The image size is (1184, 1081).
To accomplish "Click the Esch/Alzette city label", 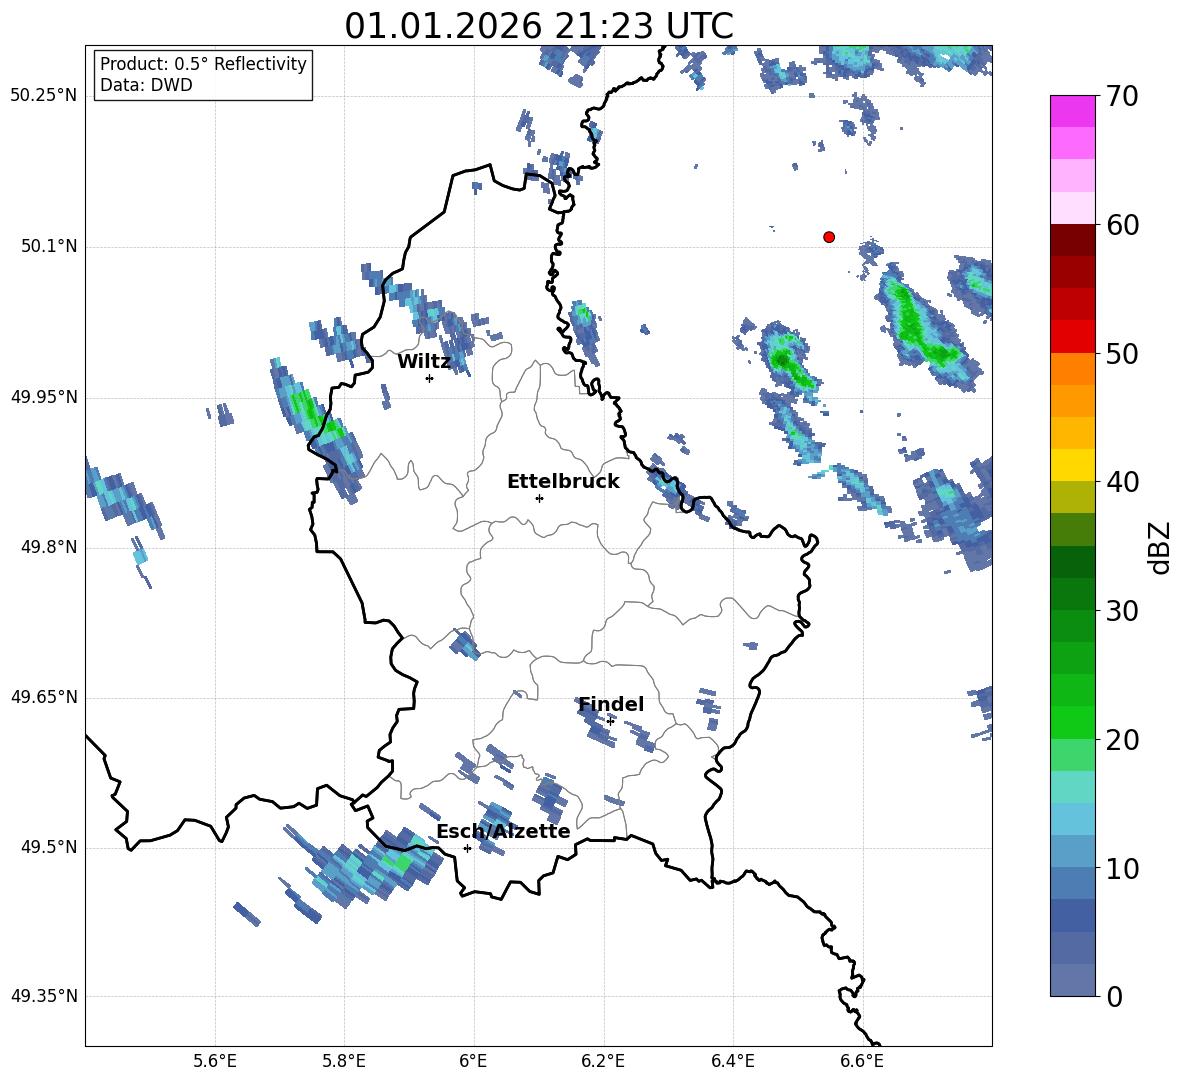I will pyautogui.click(x=504, y=831).
